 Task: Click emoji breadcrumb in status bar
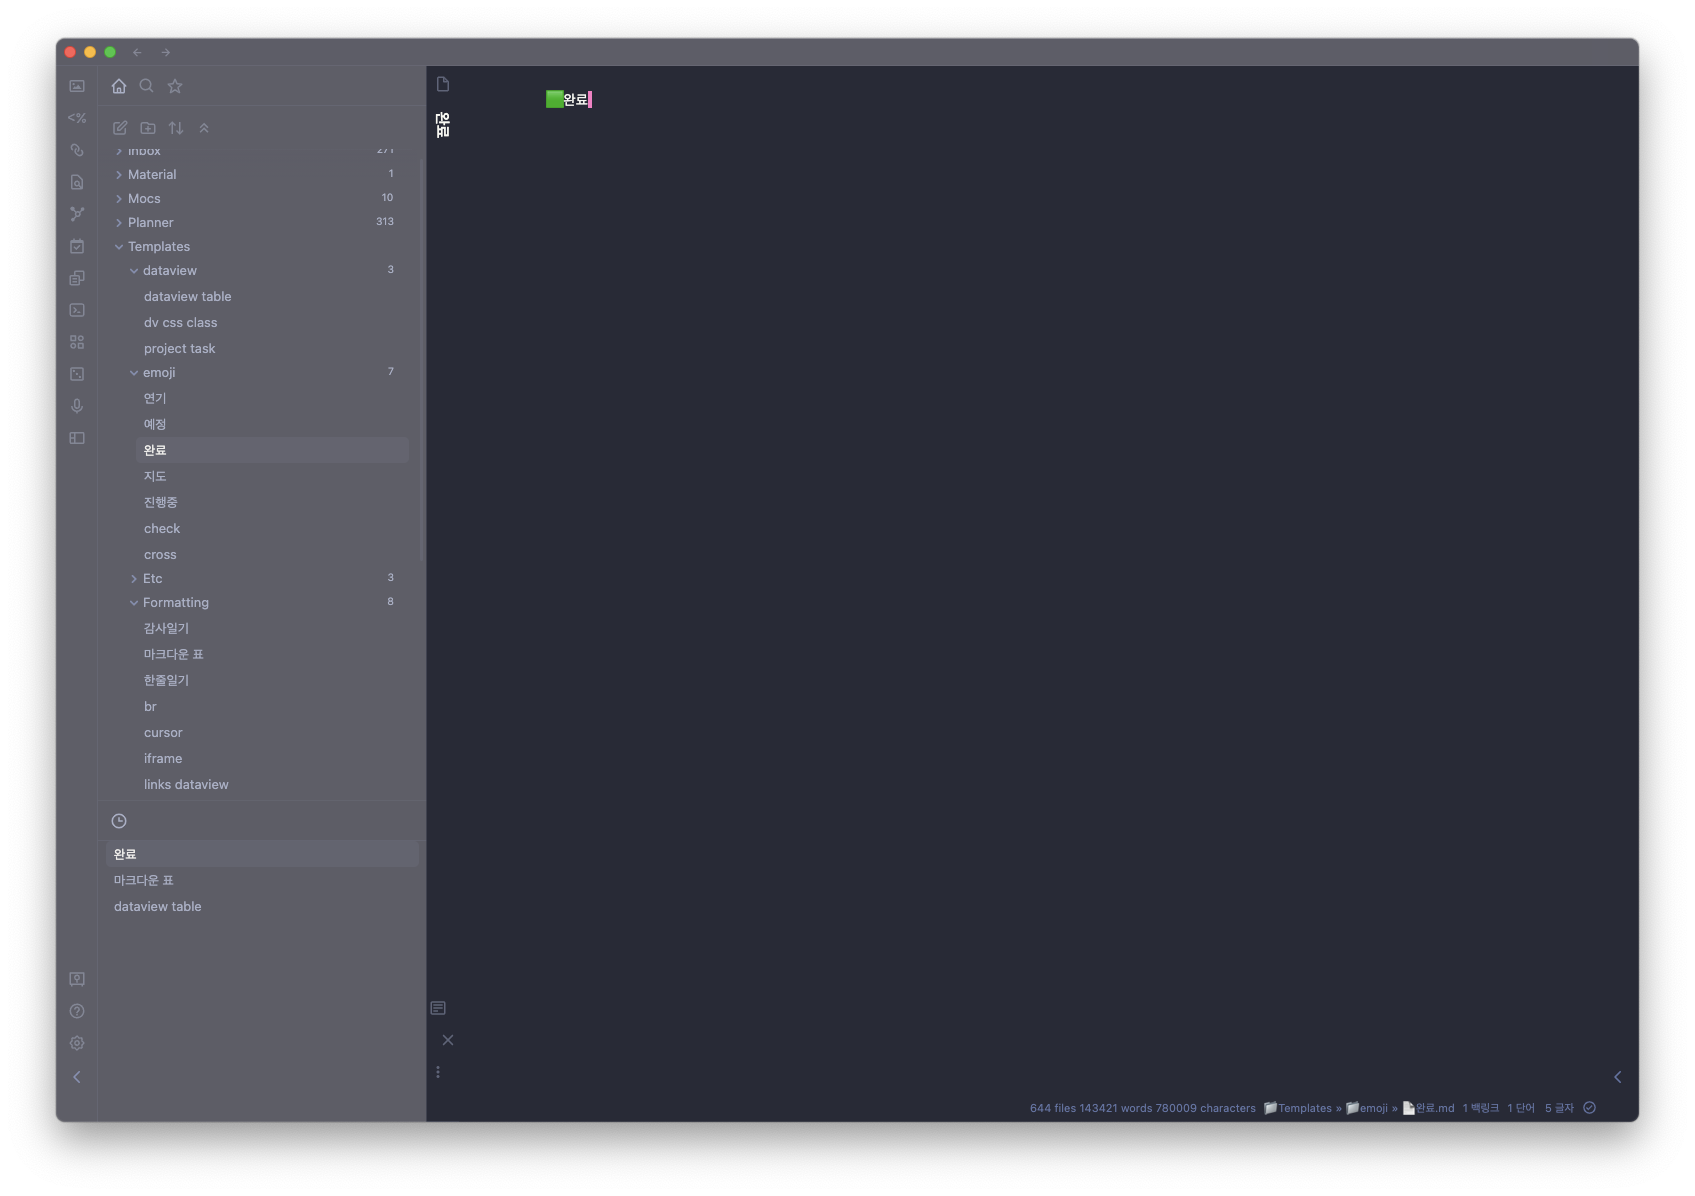[x=1367, y=1108]
